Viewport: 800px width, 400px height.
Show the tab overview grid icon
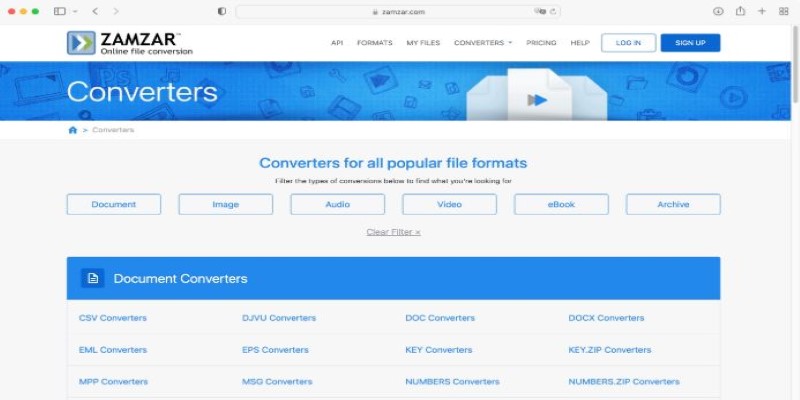(x=784, y=11)
